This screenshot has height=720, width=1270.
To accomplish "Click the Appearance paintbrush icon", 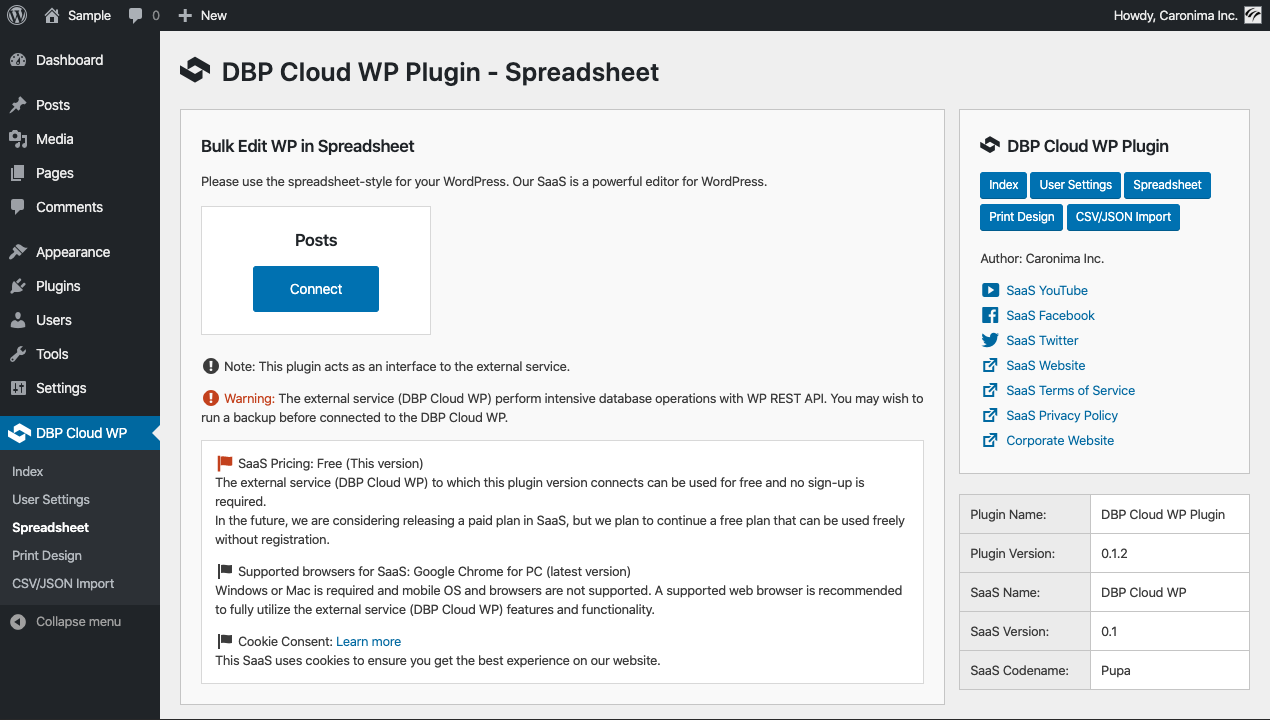I will click(x=18, y=252).
